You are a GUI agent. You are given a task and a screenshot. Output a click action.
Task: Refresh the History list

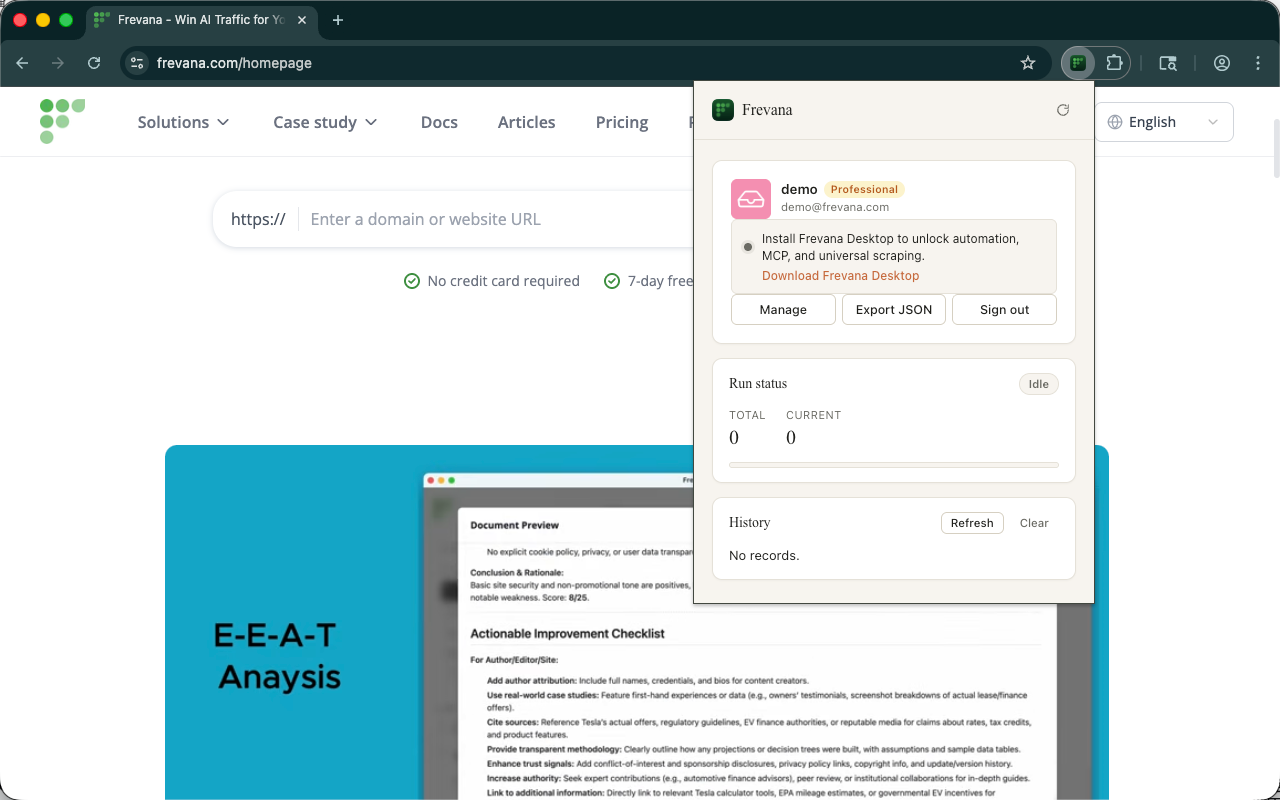pyautogui.click(x=972, y=523)
